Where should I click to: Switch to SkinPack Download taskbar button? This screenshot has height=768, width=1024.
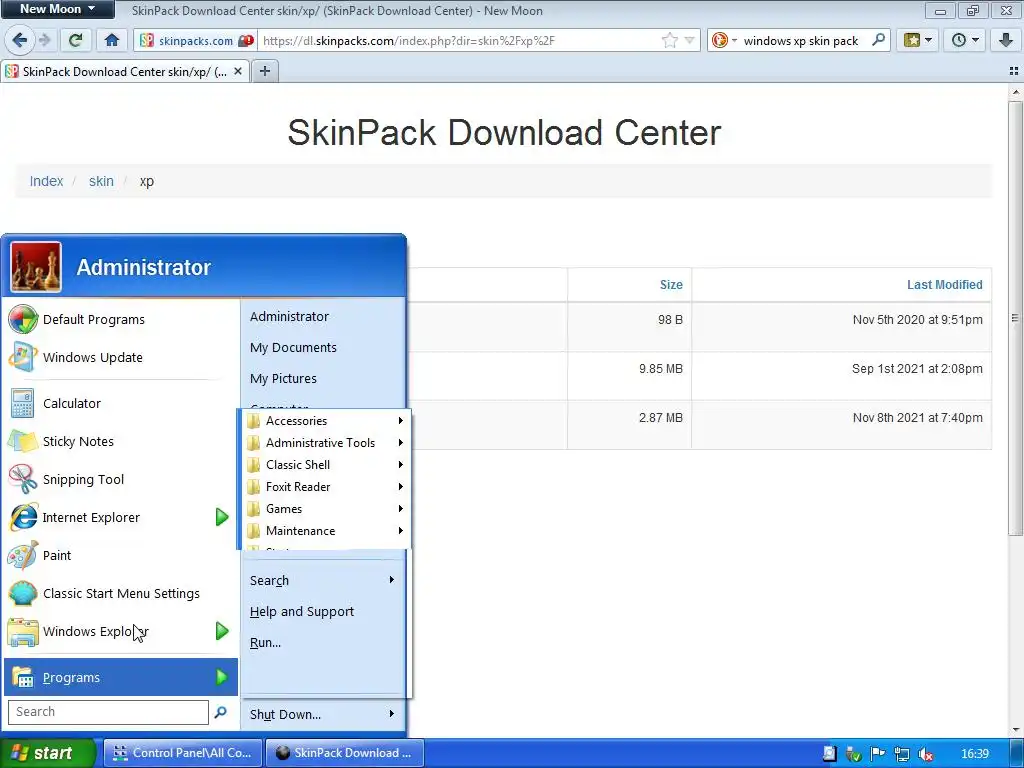[345, 753]
